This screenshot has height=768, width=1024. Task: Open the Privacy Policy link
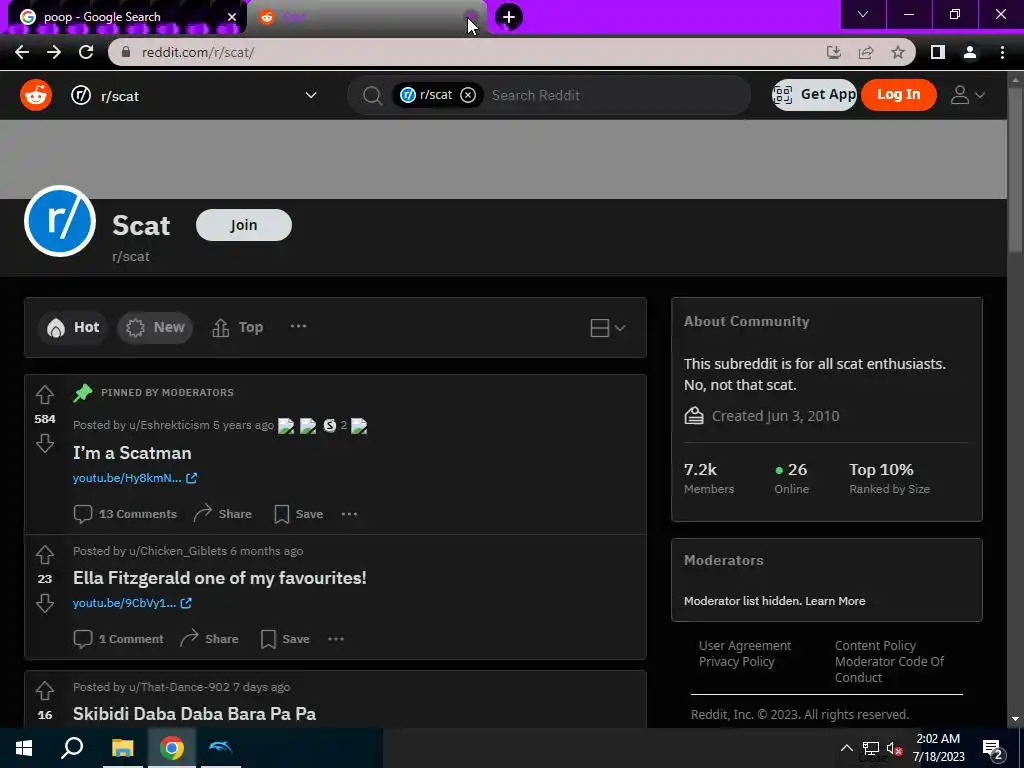[x=736, y=662]
